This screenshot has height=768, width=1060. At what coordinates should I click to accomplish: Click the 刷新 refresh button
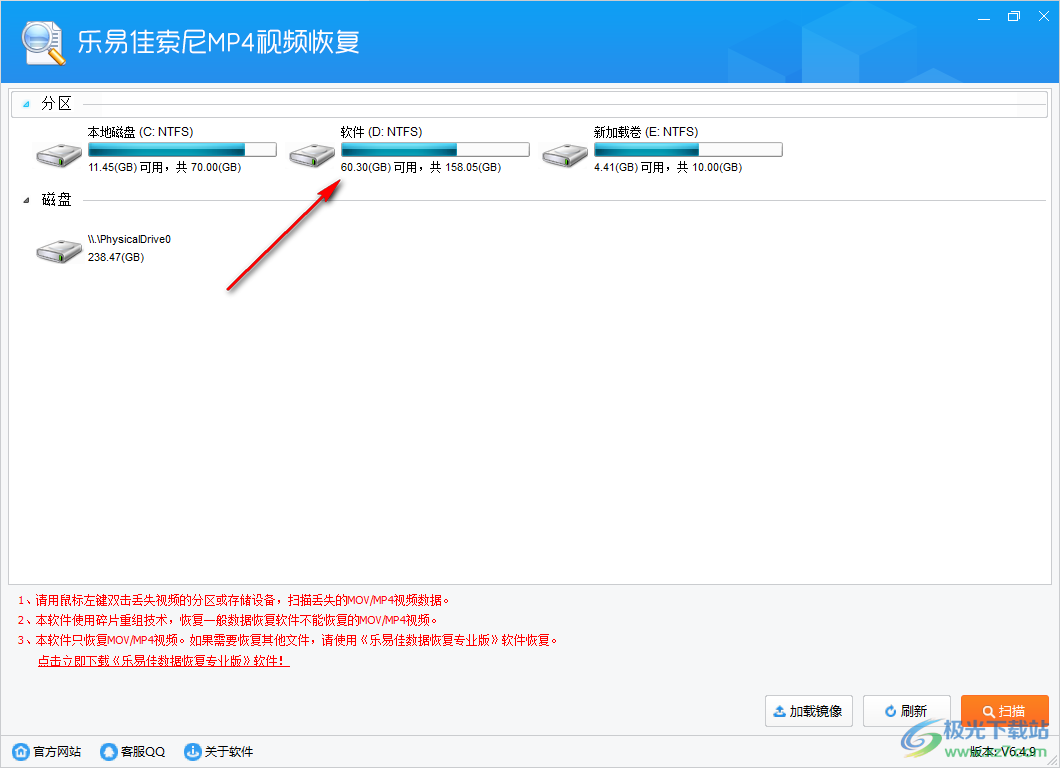pos(907,711)
